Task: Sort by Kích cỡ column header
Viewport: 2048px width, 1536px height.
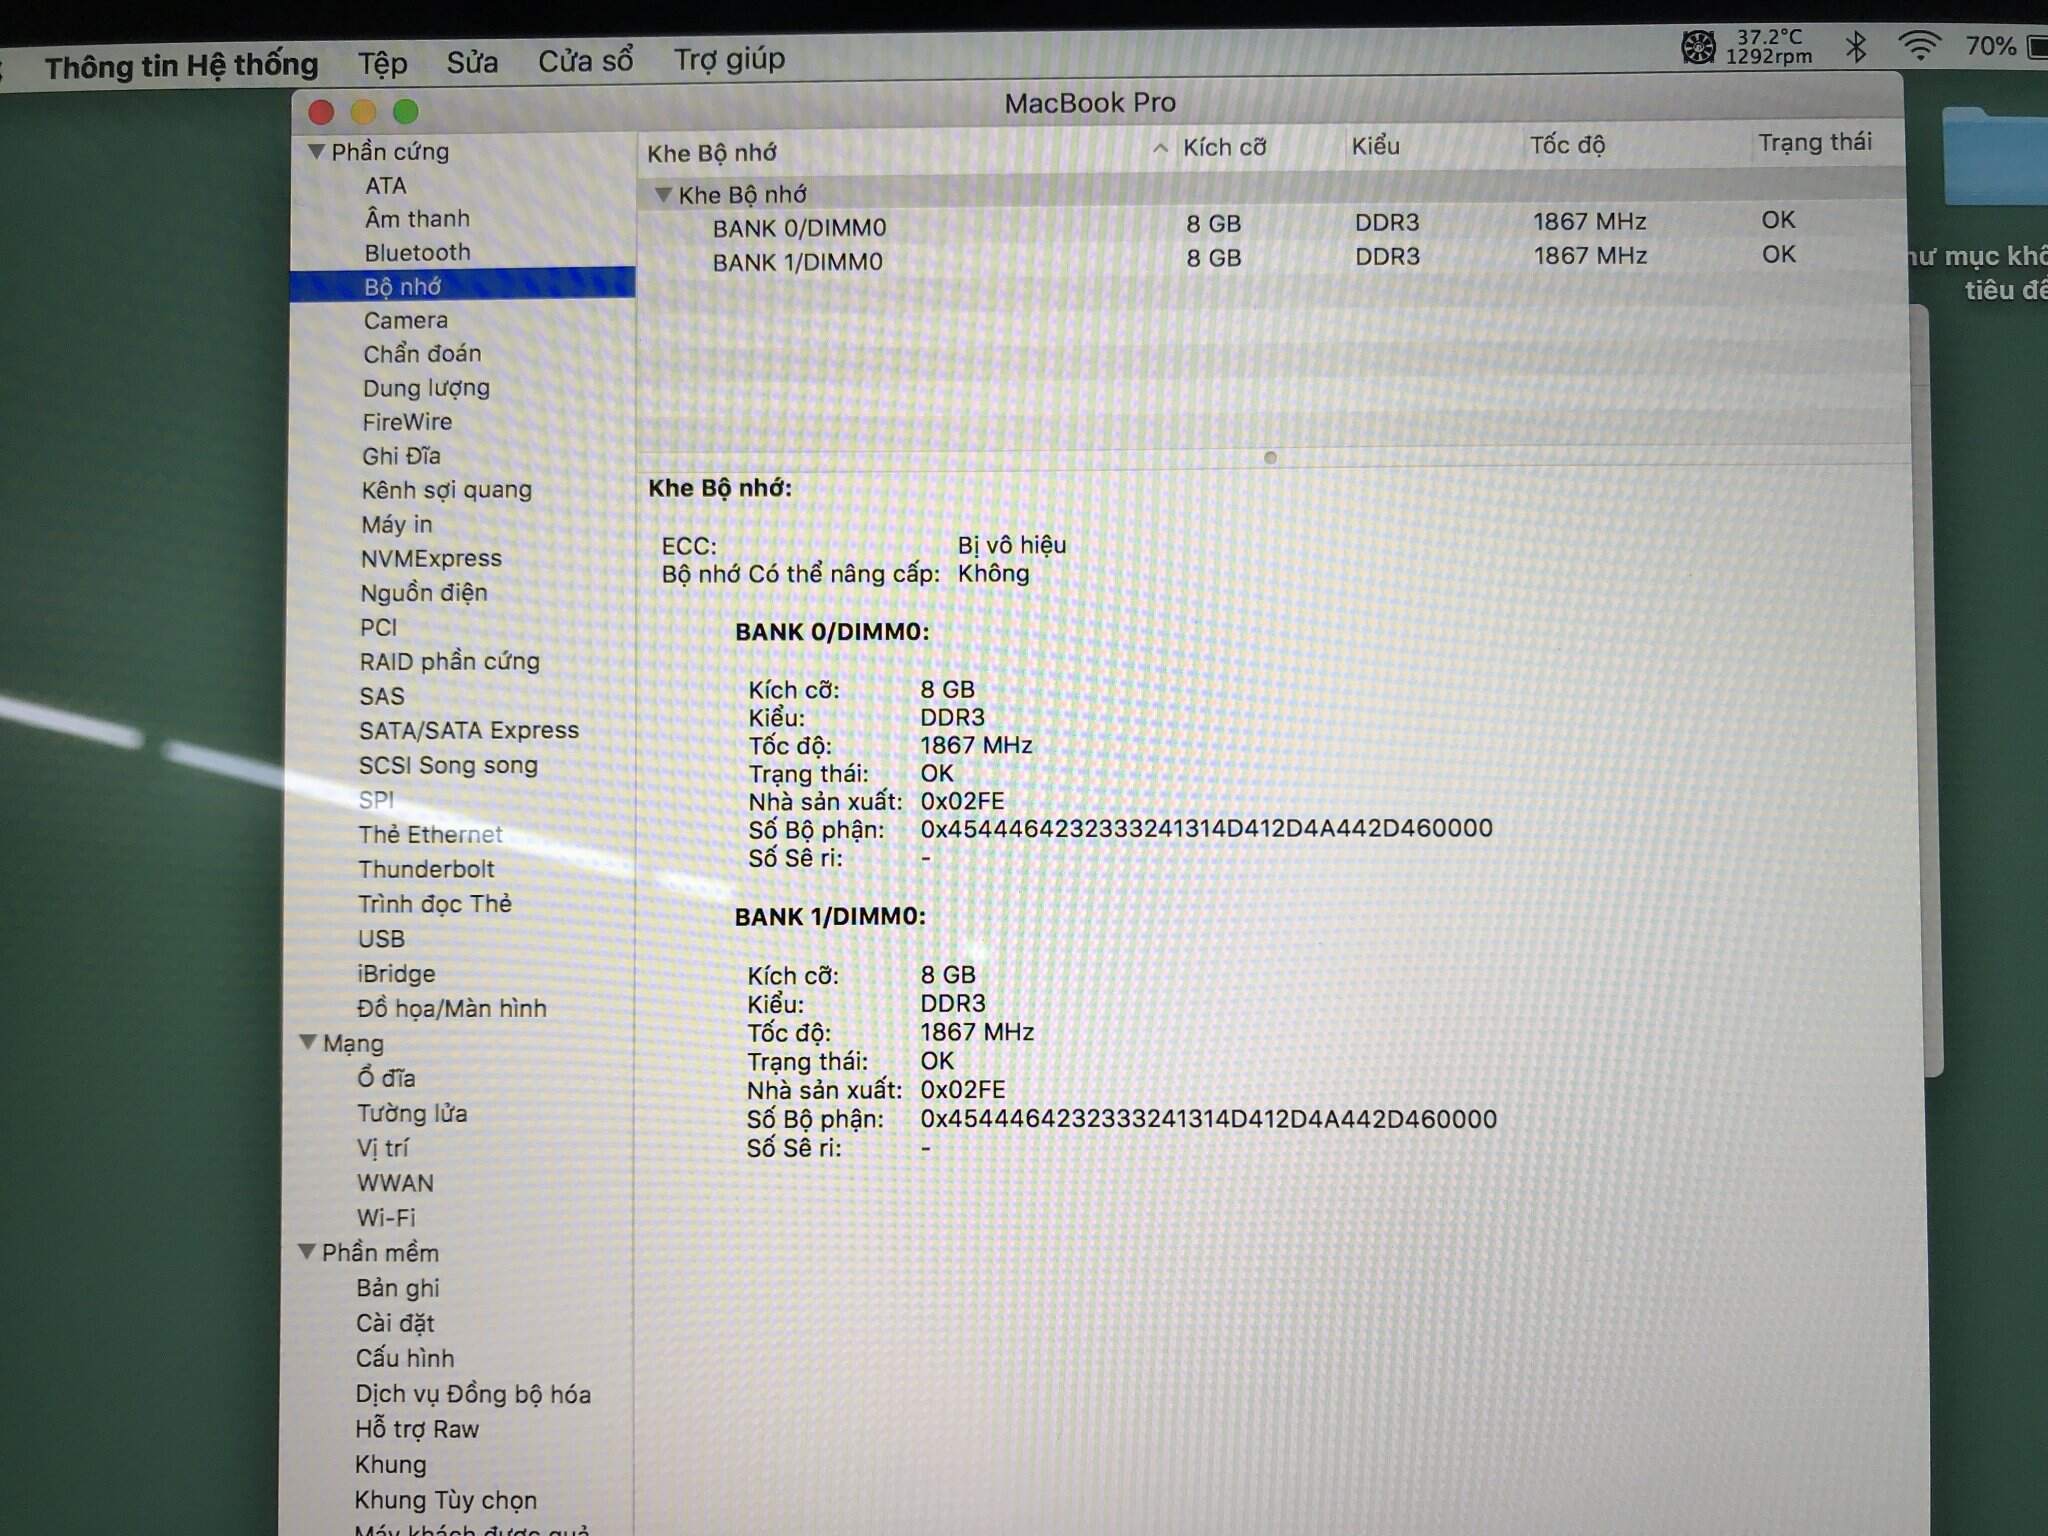Action: (1224, 148)
